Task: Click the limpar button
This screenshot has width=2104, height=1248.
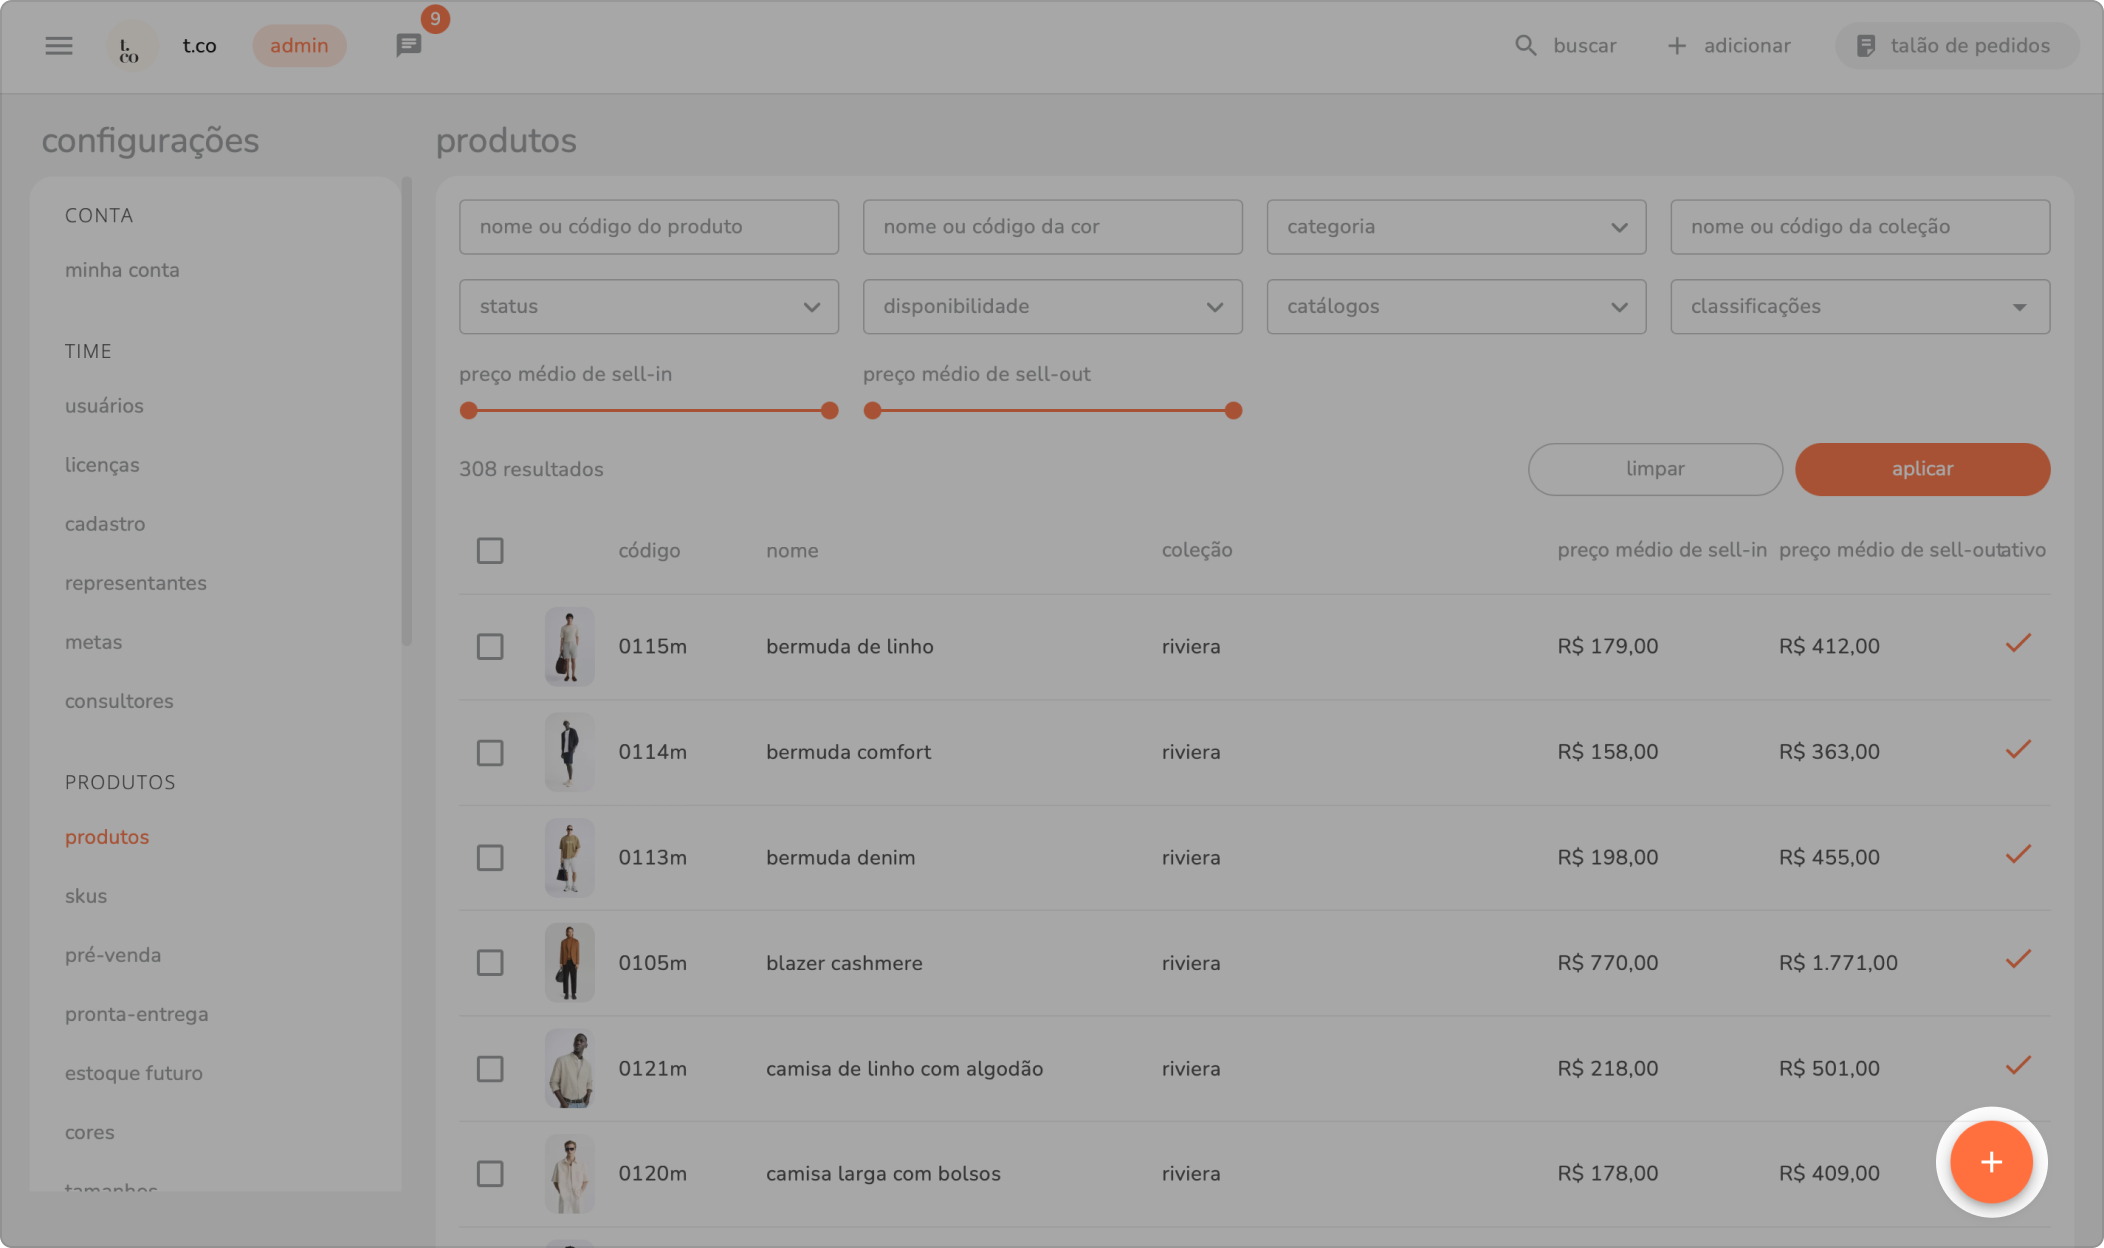Action: coord(1654,469)
